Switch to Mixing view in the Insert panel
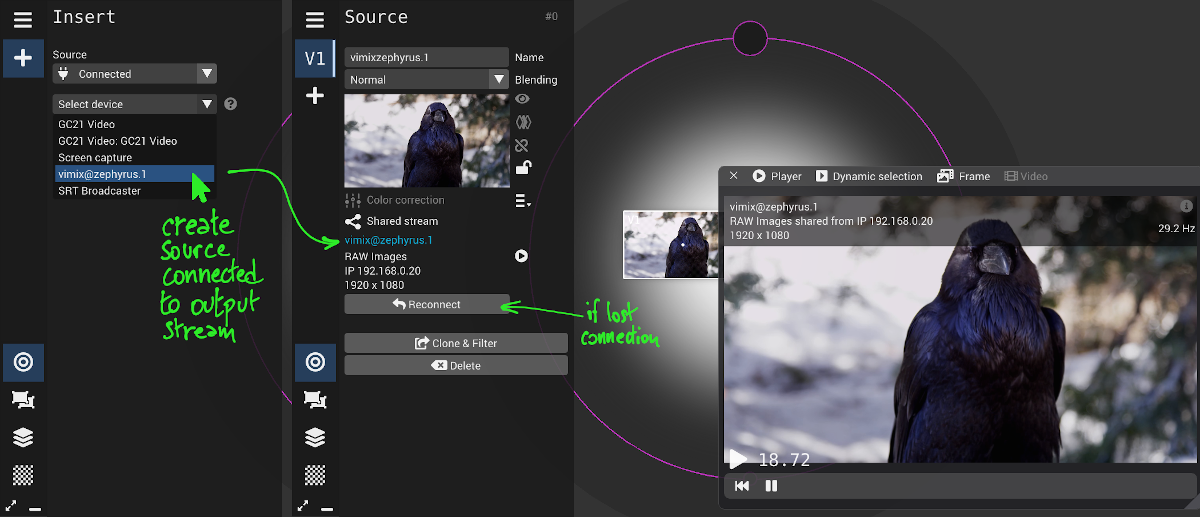Viewport: 1200px width, 517px height. [x=23, y=362]
